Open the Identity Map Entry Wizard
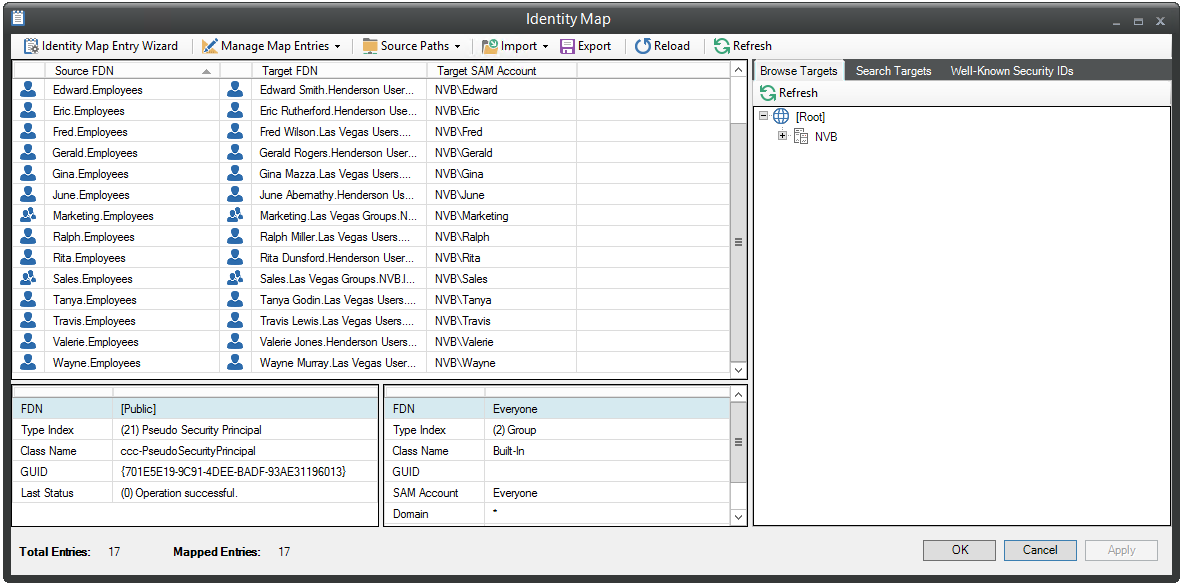Screen dimensions: 1183x586 tap(101, 46)
